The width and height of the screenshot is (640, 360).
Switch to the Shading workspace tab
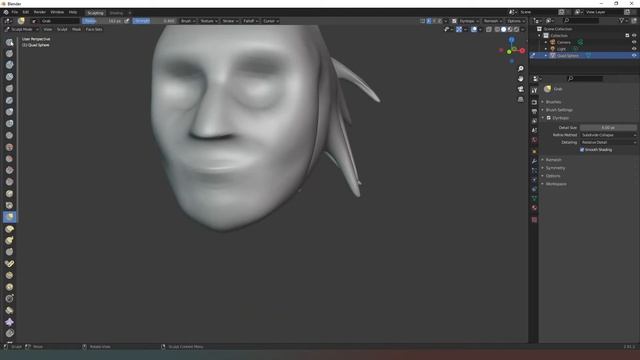coord(116,13)
